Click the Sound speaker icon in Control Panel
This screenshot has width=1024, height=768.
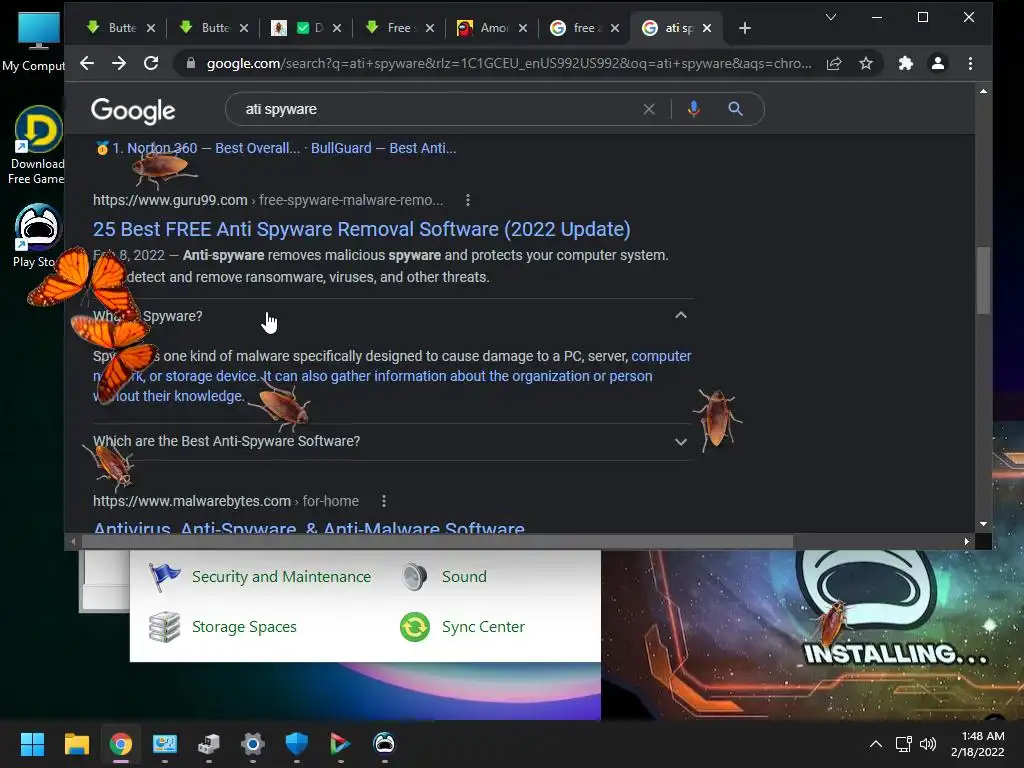pyautogui.click(x=414, y=577)
